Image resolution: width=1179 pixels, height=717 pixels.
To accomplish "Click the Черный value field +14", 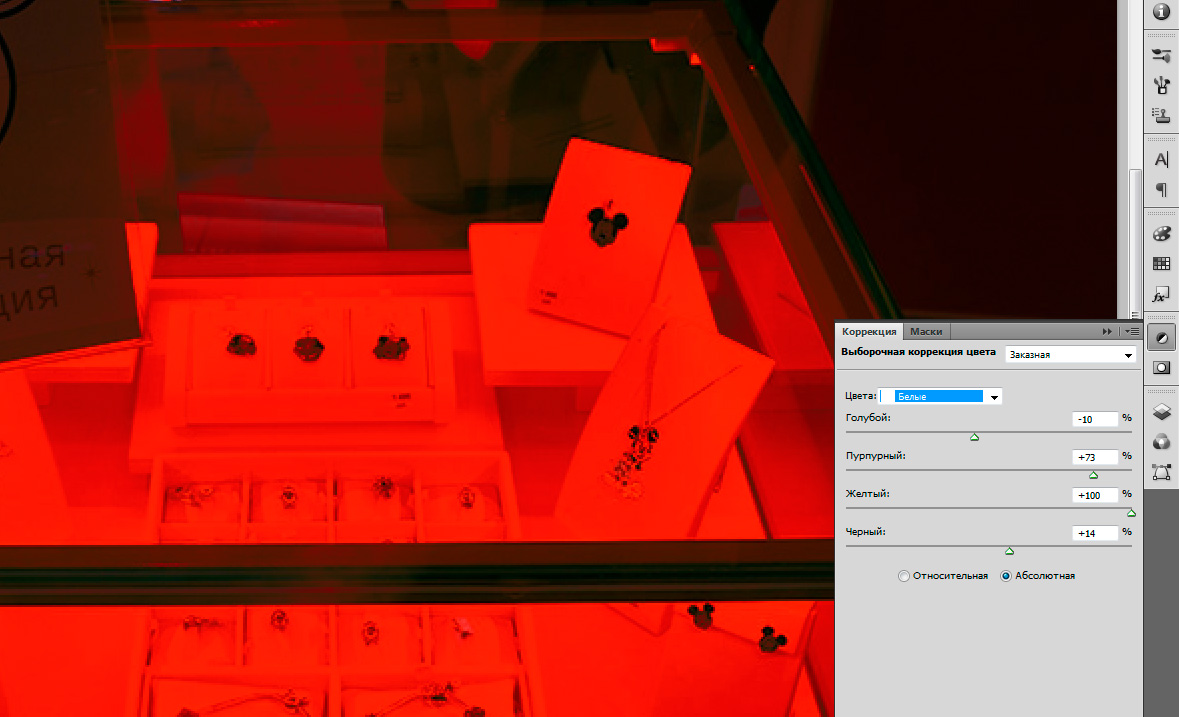I will [x=1095, y=533].
